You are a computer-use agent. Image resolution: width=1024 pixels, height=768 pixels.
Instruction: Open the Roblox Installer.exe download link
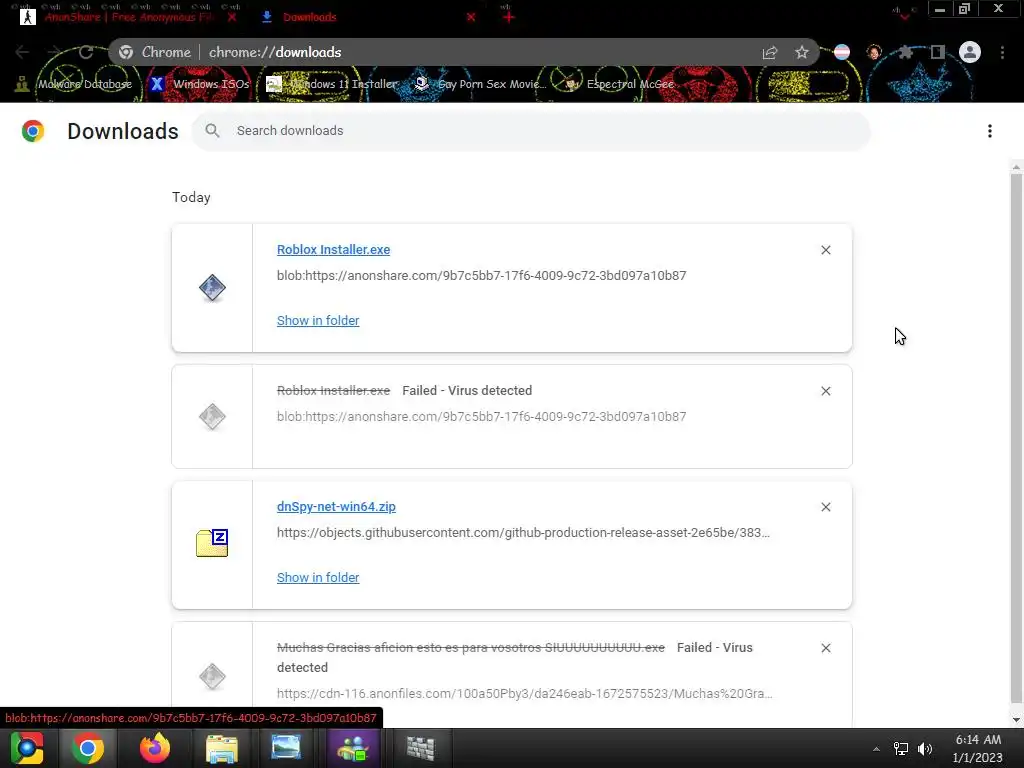coord(333,249)
